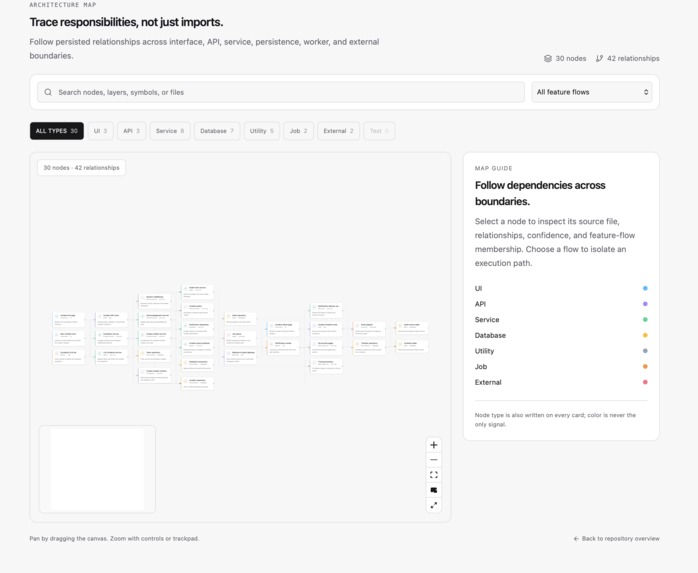Click the red External legend dot
698x573 pixels.
click(645, 382)
